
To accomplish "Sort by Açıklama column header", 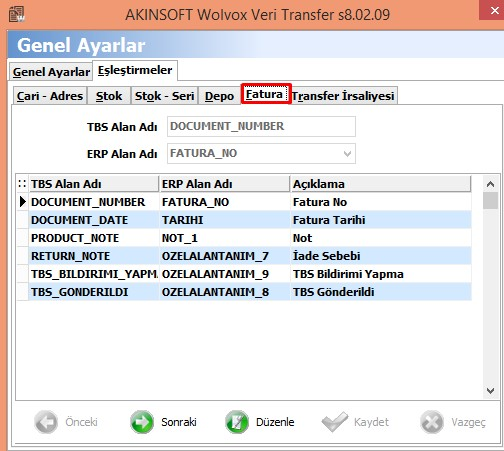I will (381, 184).
